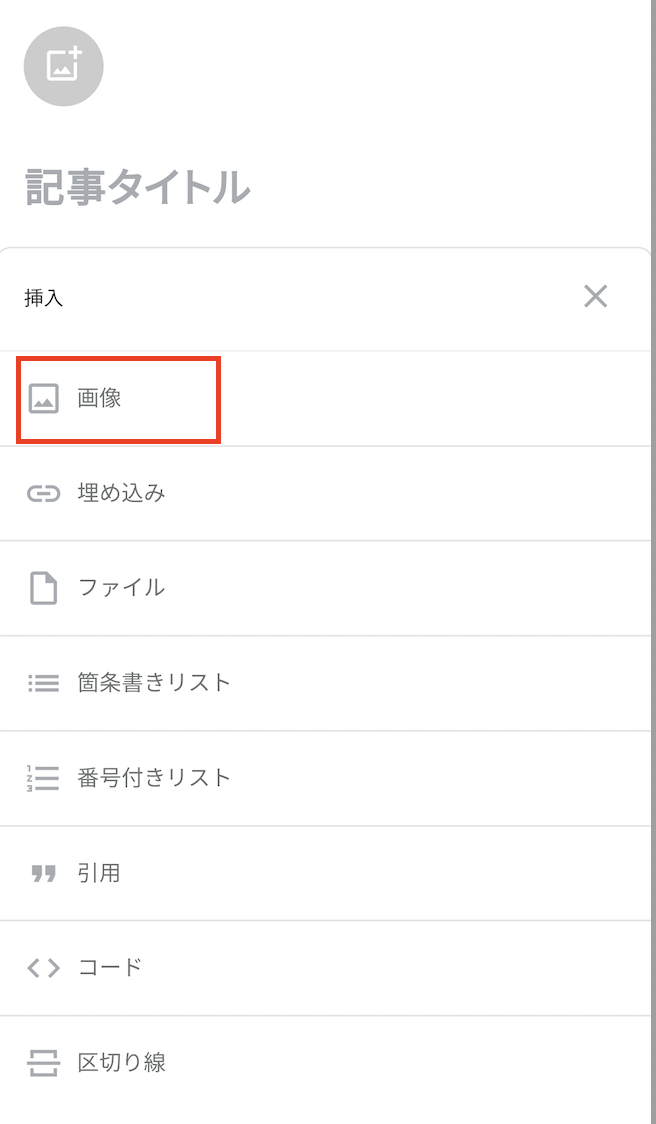Image resolution: width=656 pixels, height=1124 pixels.
Task: Select the 引用 quote option
Action: tap(99, 873)
